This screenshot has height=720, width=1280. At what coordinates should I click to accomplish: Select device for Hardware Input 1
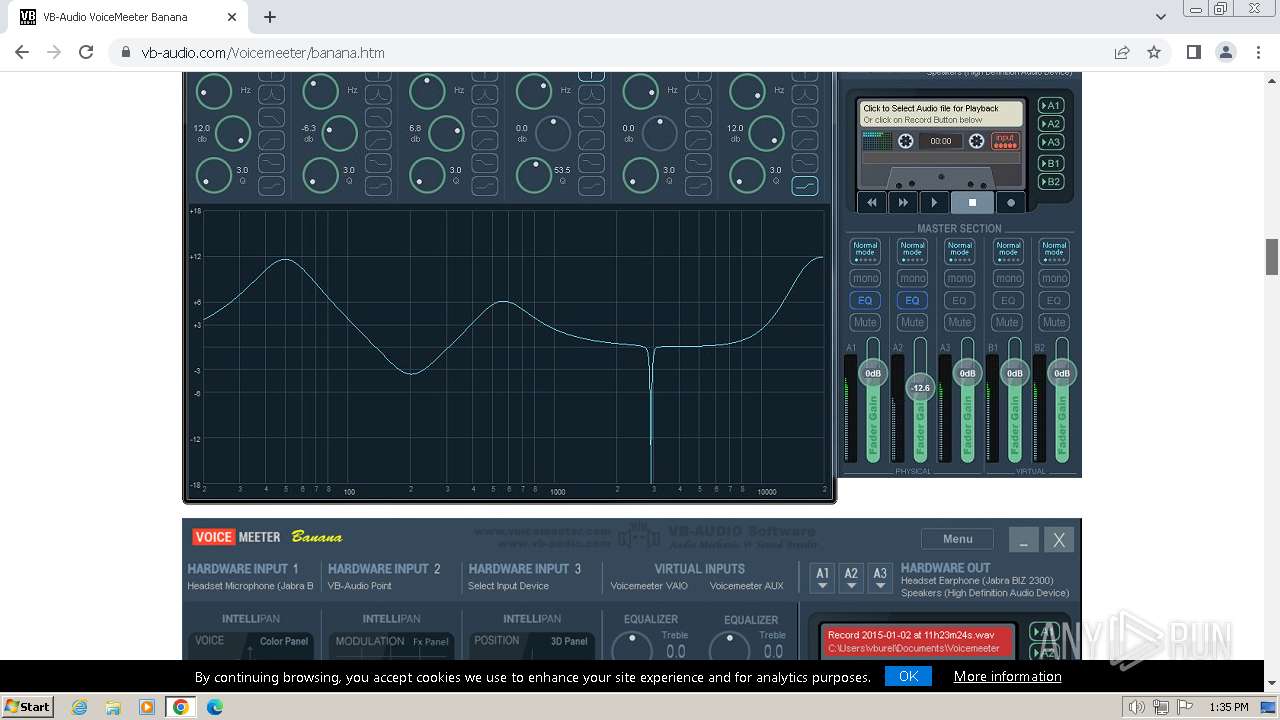point(250,586)
